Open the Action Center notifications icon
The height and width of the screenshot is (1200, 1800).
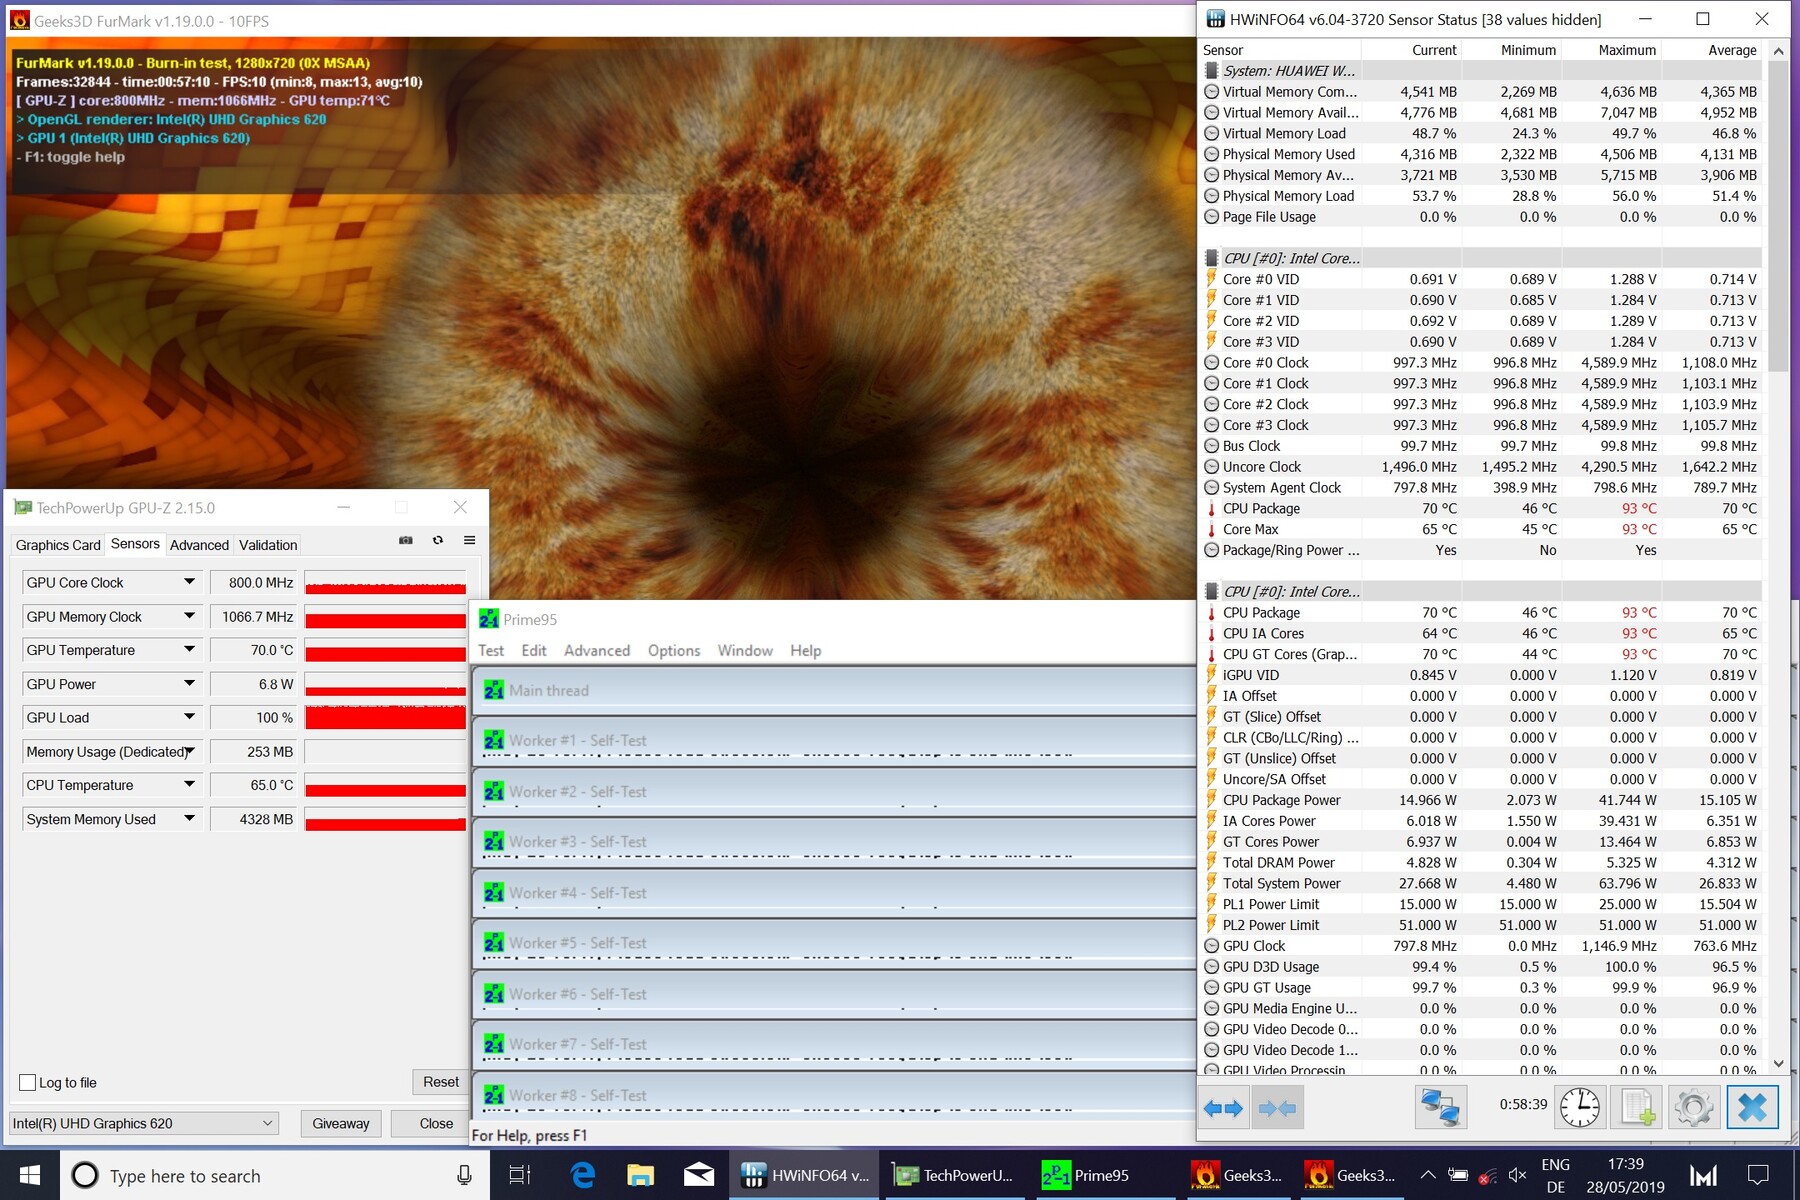tap(1758, 1175)
